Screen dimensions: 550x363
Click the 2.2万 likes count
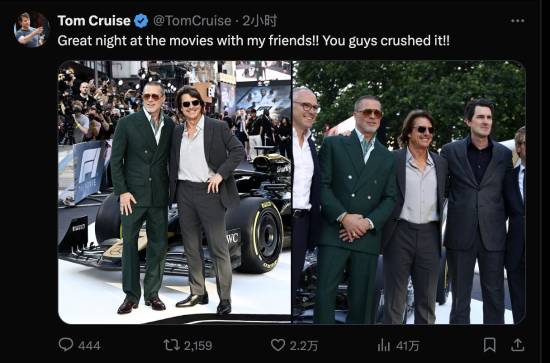304,346
